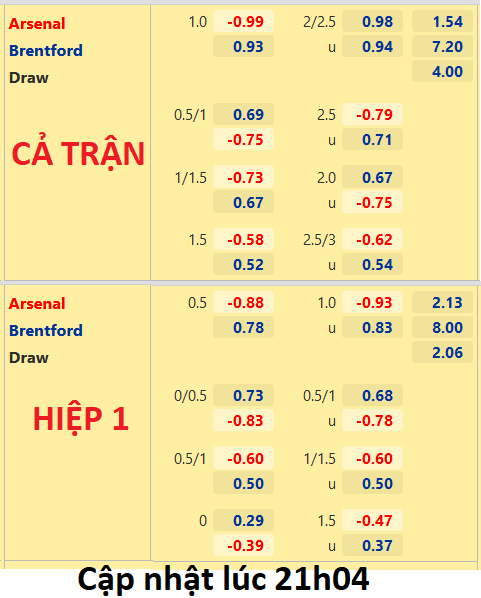Click full-match over 2/2.5 odds 0.98

(372, 21)
